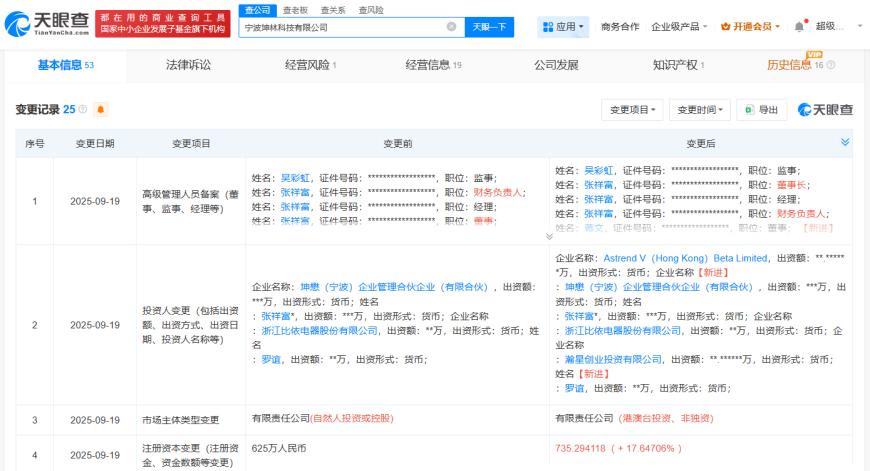The width and height of the screenshot is (870, 471).
Task: Clear the search field with the X icon
Action: coord(452,27)
